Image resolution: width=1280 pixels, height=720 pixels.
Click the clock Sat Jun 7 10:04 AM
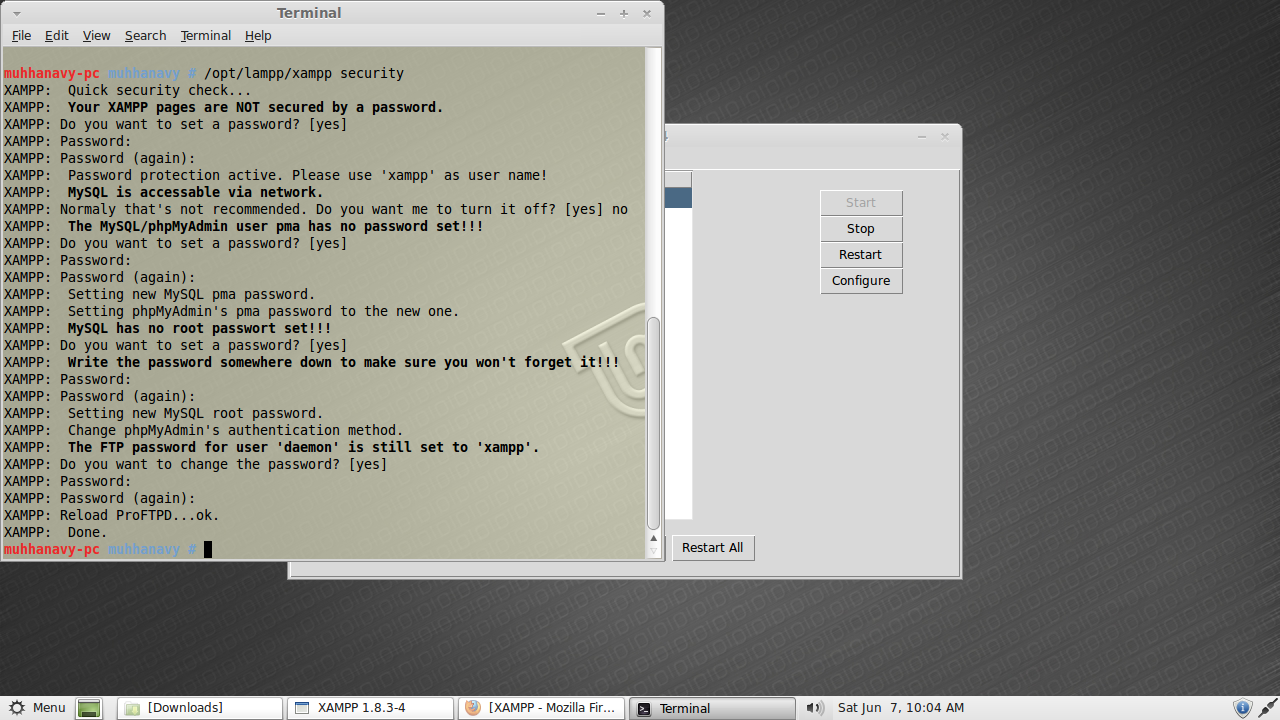point(901,708)
